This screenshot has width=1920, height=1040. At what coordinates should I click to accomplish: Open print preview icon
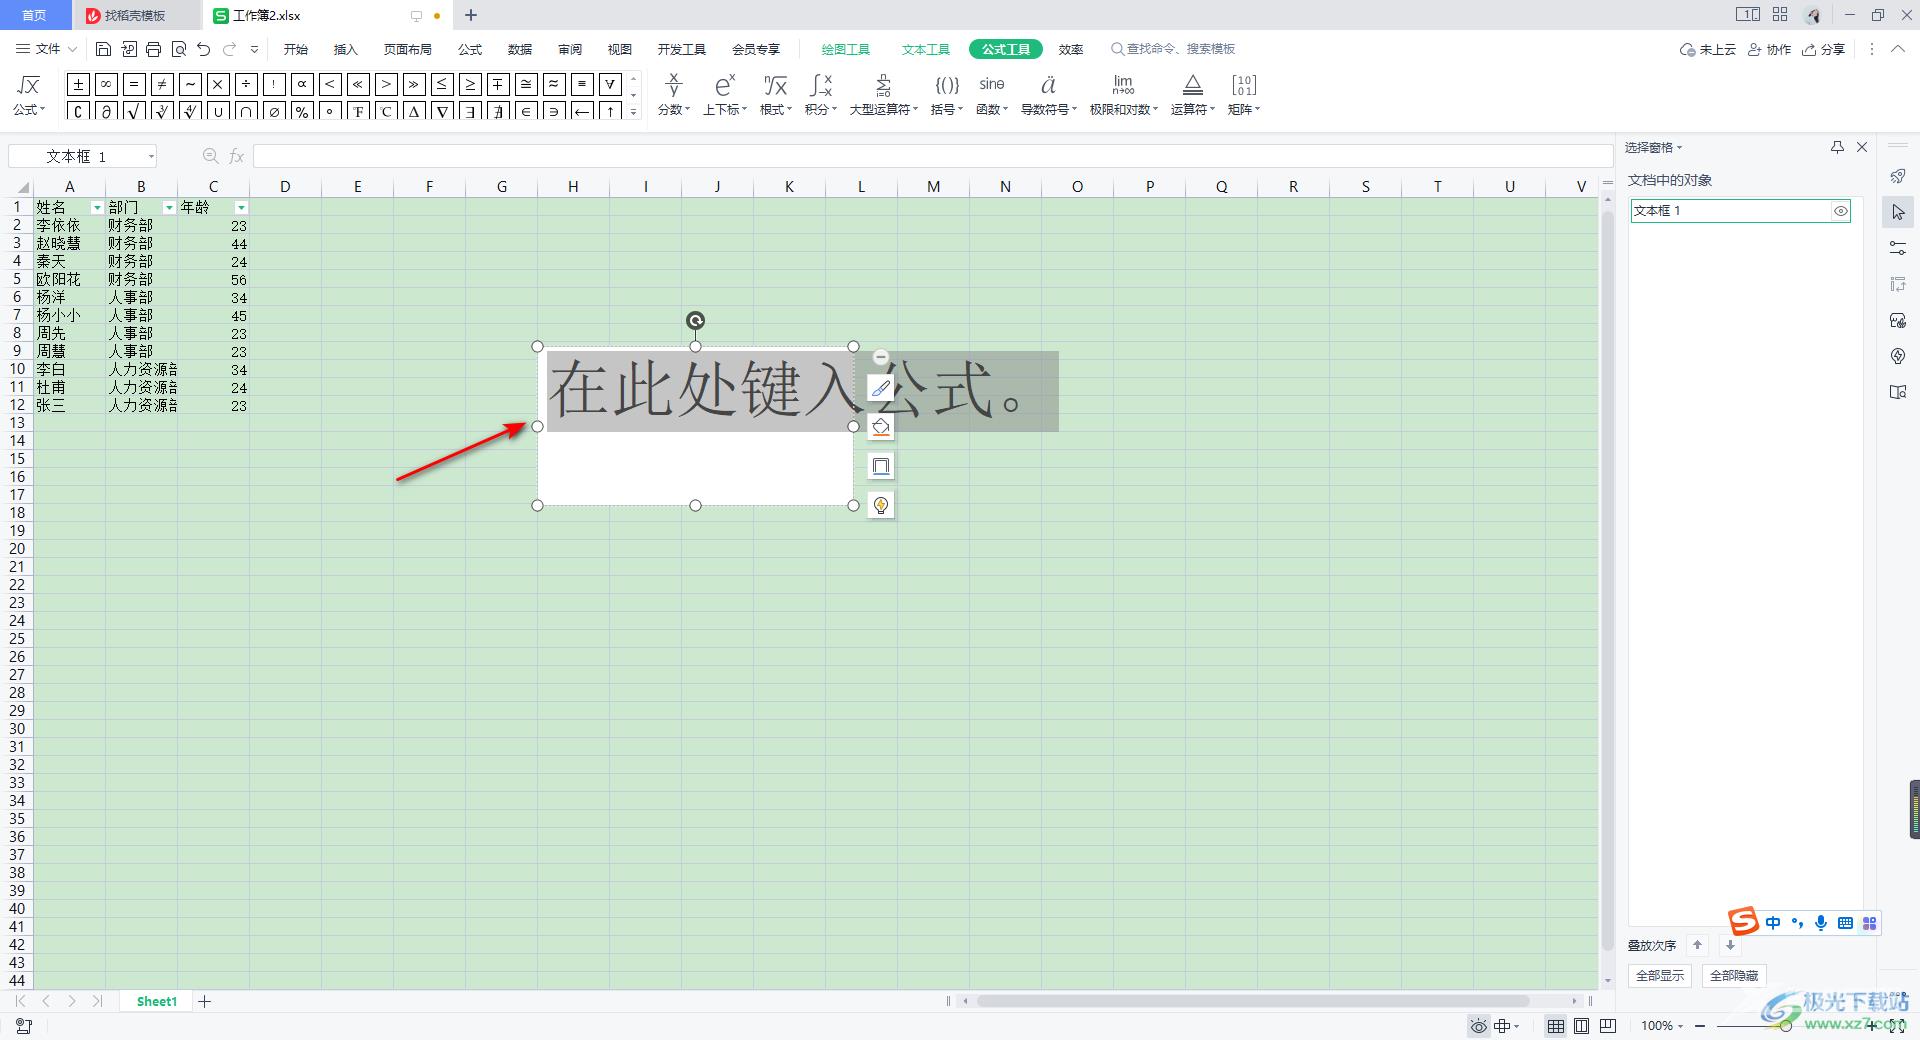[x=179, y=49]
